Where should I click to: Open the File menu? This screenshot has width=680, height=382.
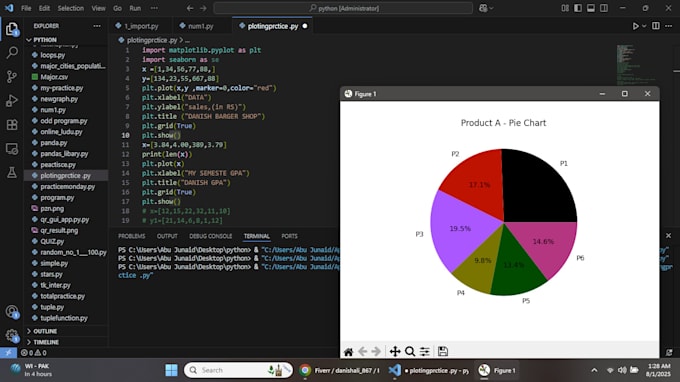[x=26, y=8]
